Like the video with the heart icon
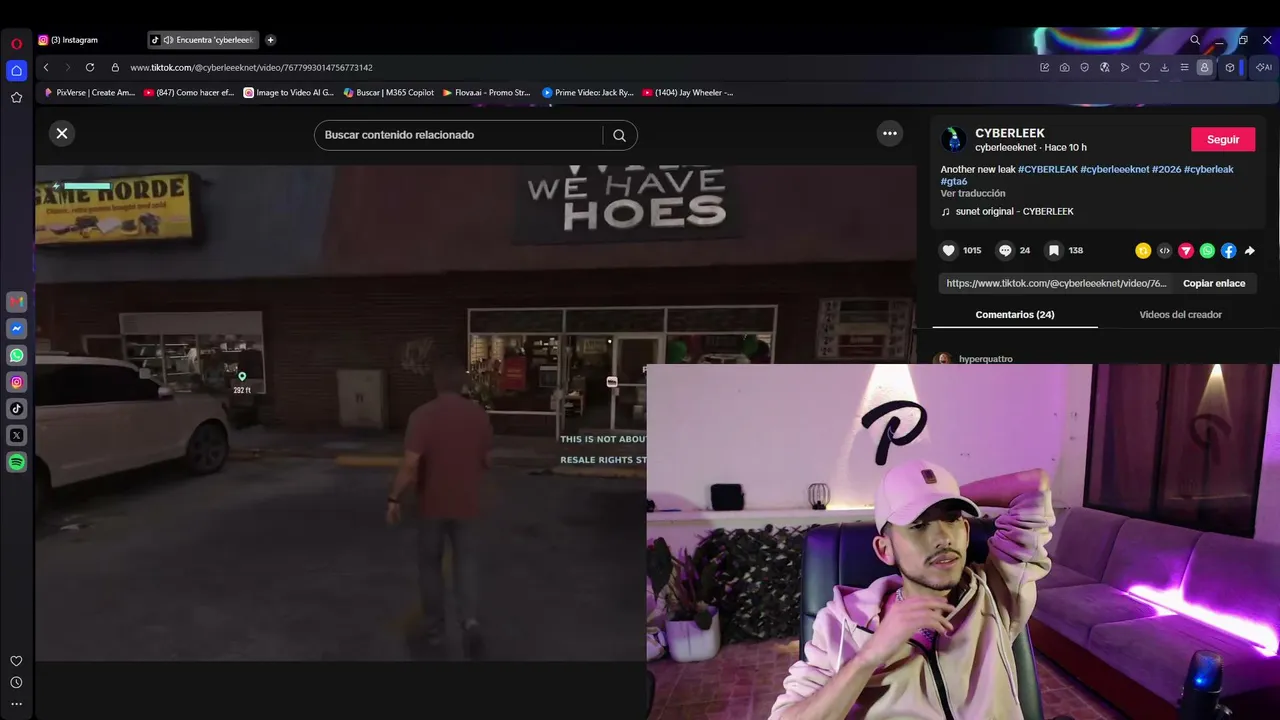Image resolution: width=1280 pixels, height=720 pixels. (x=949, y=251)
